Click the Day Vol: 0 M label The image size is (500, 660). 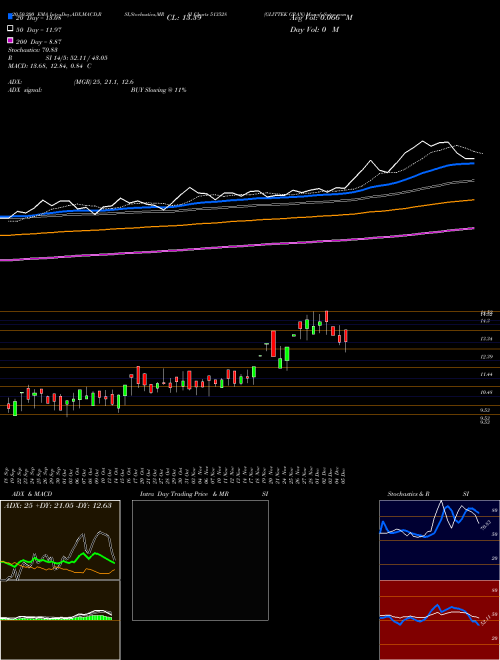click(314, 30)
